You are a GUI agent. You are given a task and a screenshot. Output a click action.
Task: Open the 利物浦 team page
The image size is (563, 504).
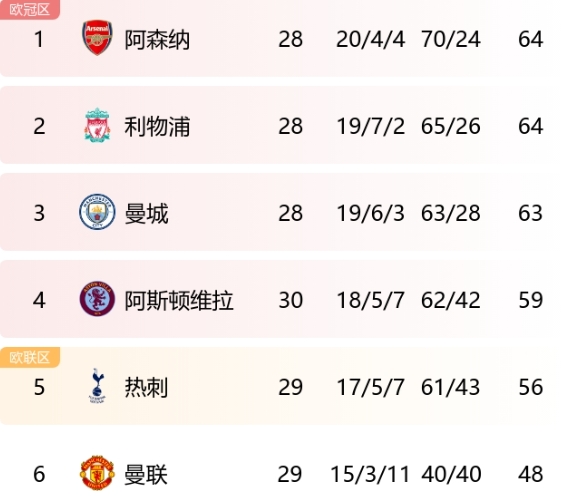(157, 127)
